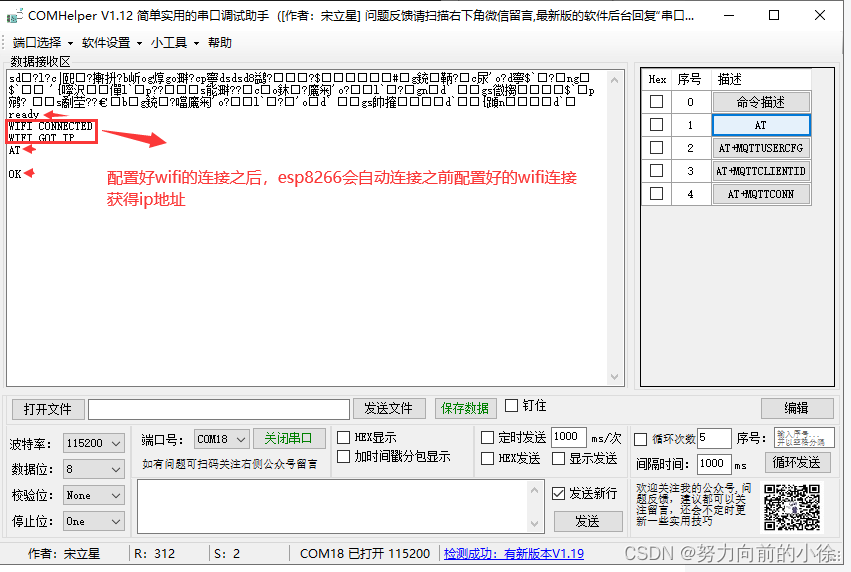Open the 软件设置 menu
851x572 pixels.
point(112,43)
